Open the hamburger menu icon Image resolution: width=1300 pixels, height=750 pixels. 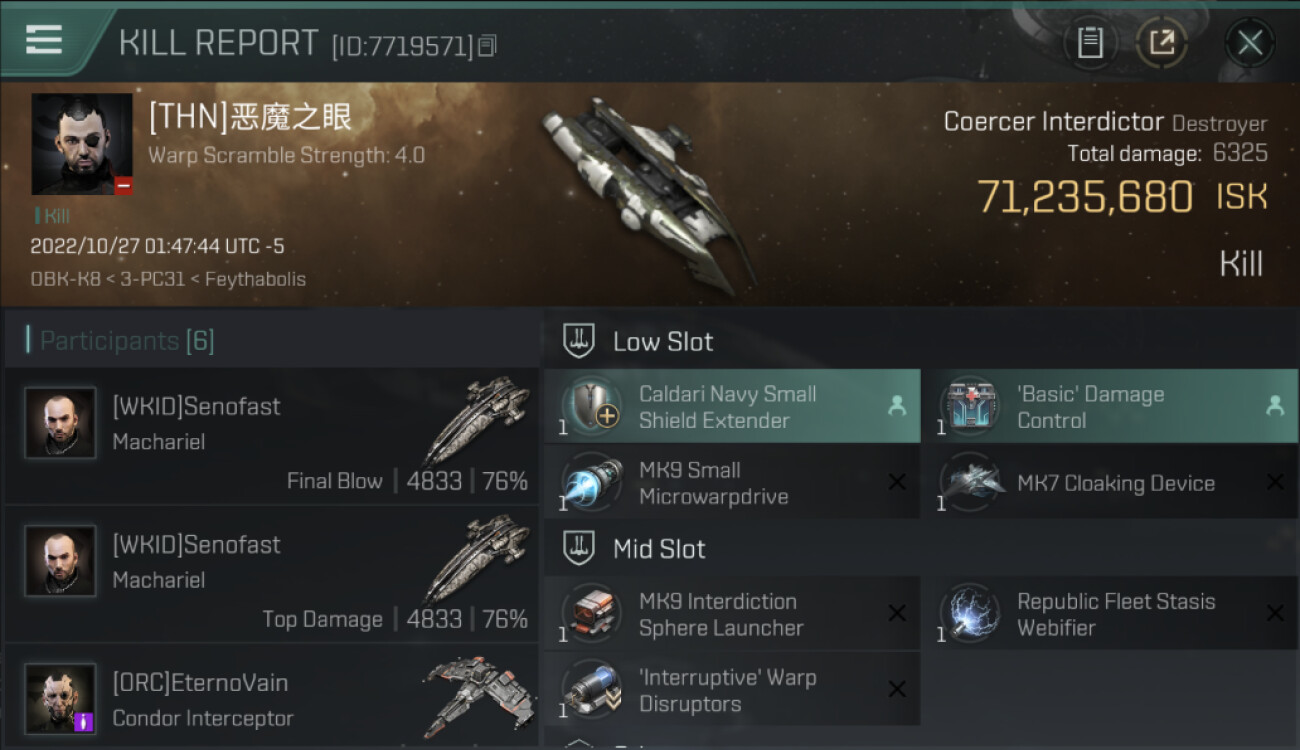(x=44, y=40)
